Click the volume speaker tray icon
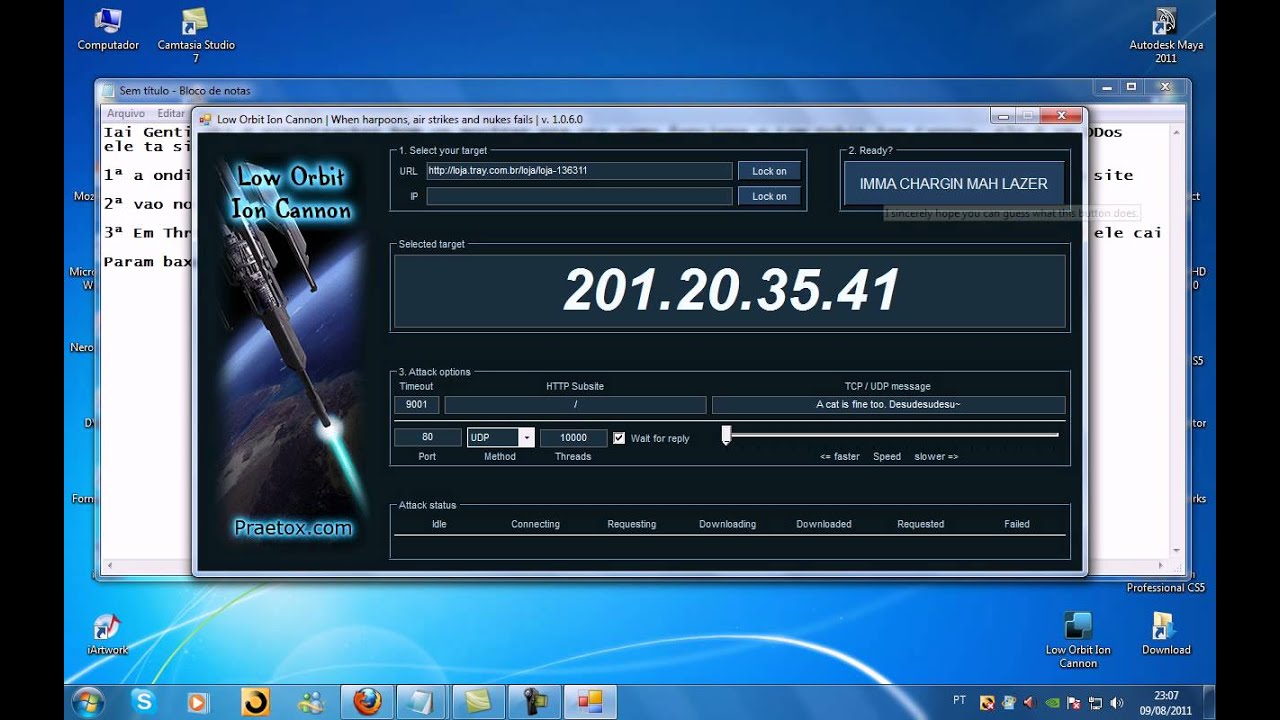 (x=1116, y=702)
